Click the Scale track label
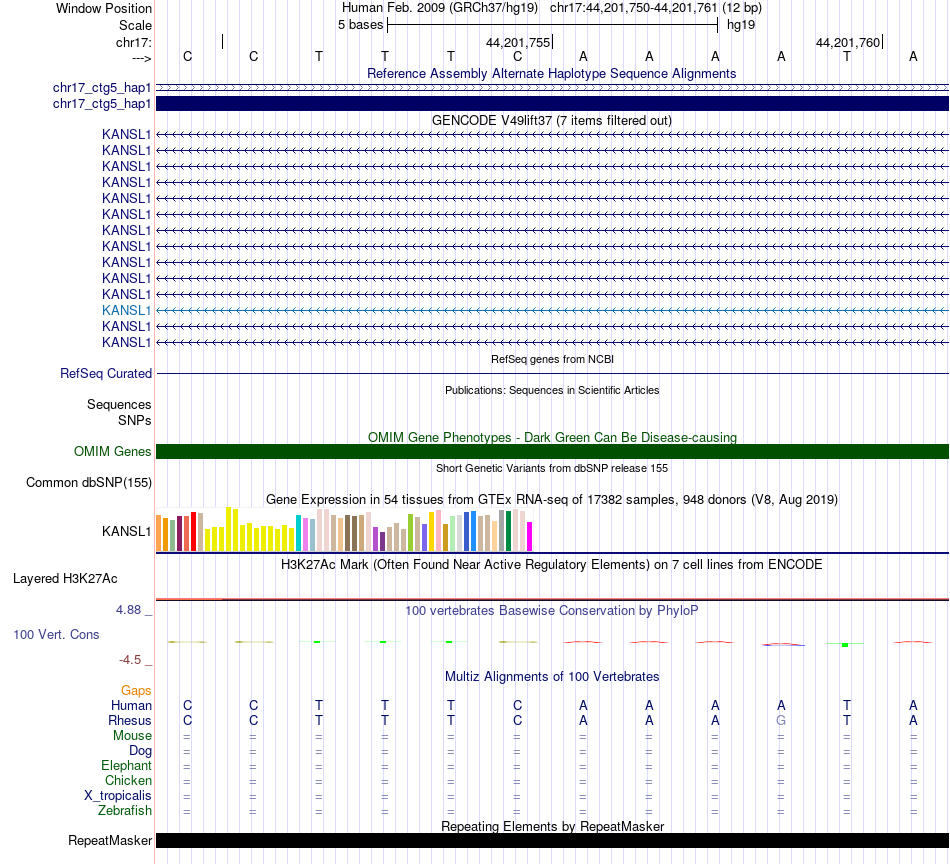This screenshot has width=950, height=864. (135, 25)
